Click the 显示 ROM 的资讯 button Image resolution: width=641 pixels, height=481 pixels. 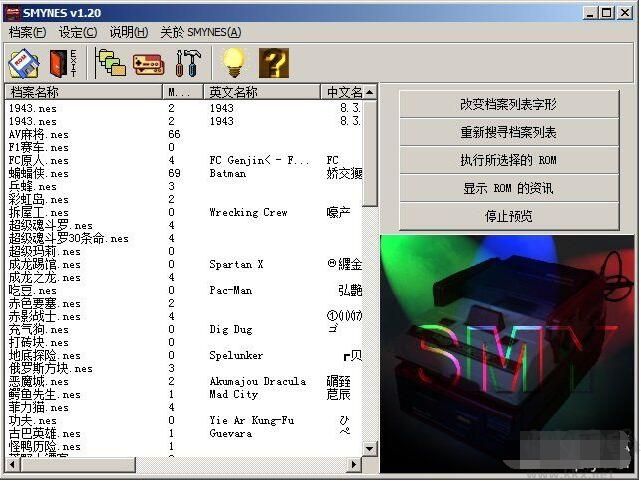tap(509, 188)
